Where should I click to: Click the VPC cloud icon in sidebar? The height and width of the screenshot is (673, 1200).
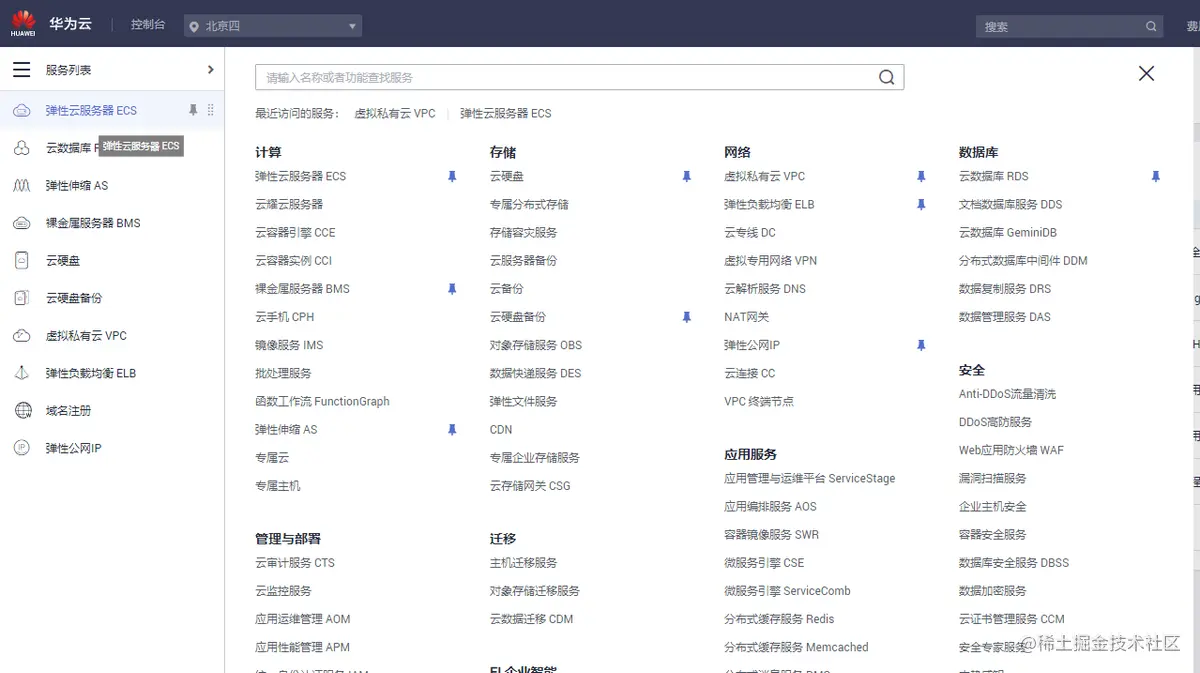[x=21, y=335]
